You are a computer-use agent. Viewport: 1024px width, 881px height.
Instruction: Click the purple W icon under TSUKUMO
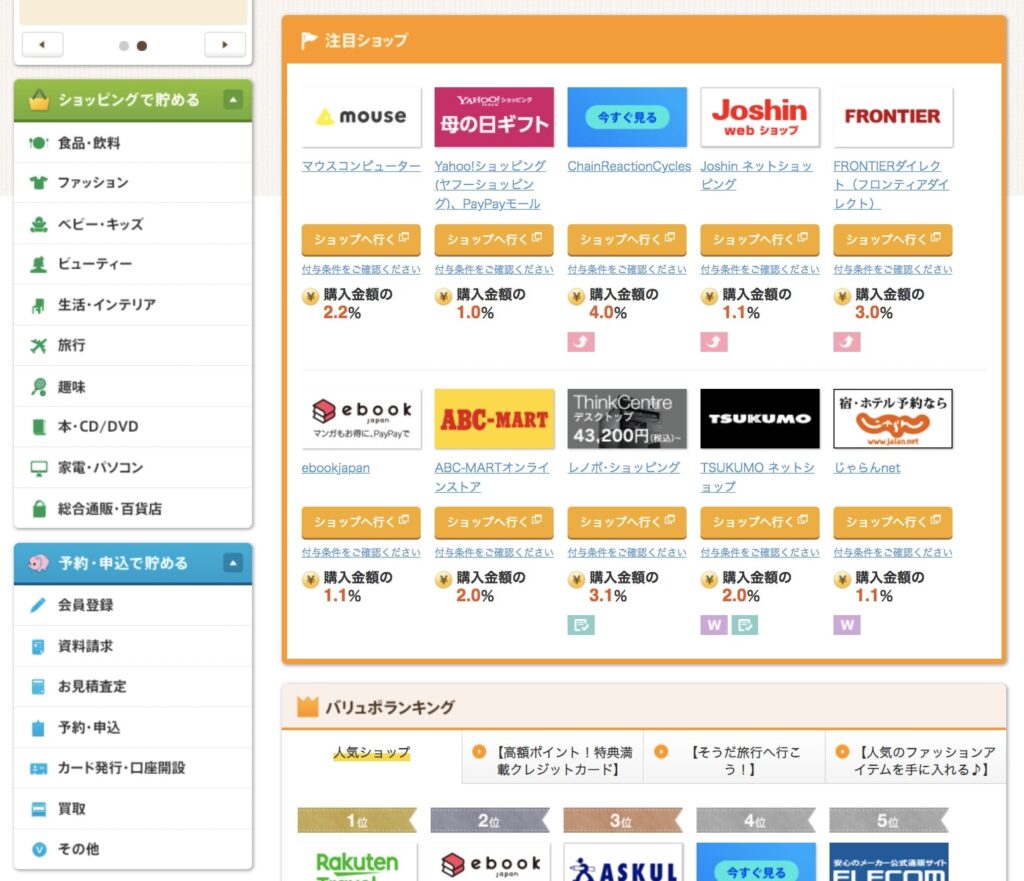click(714, 625)
